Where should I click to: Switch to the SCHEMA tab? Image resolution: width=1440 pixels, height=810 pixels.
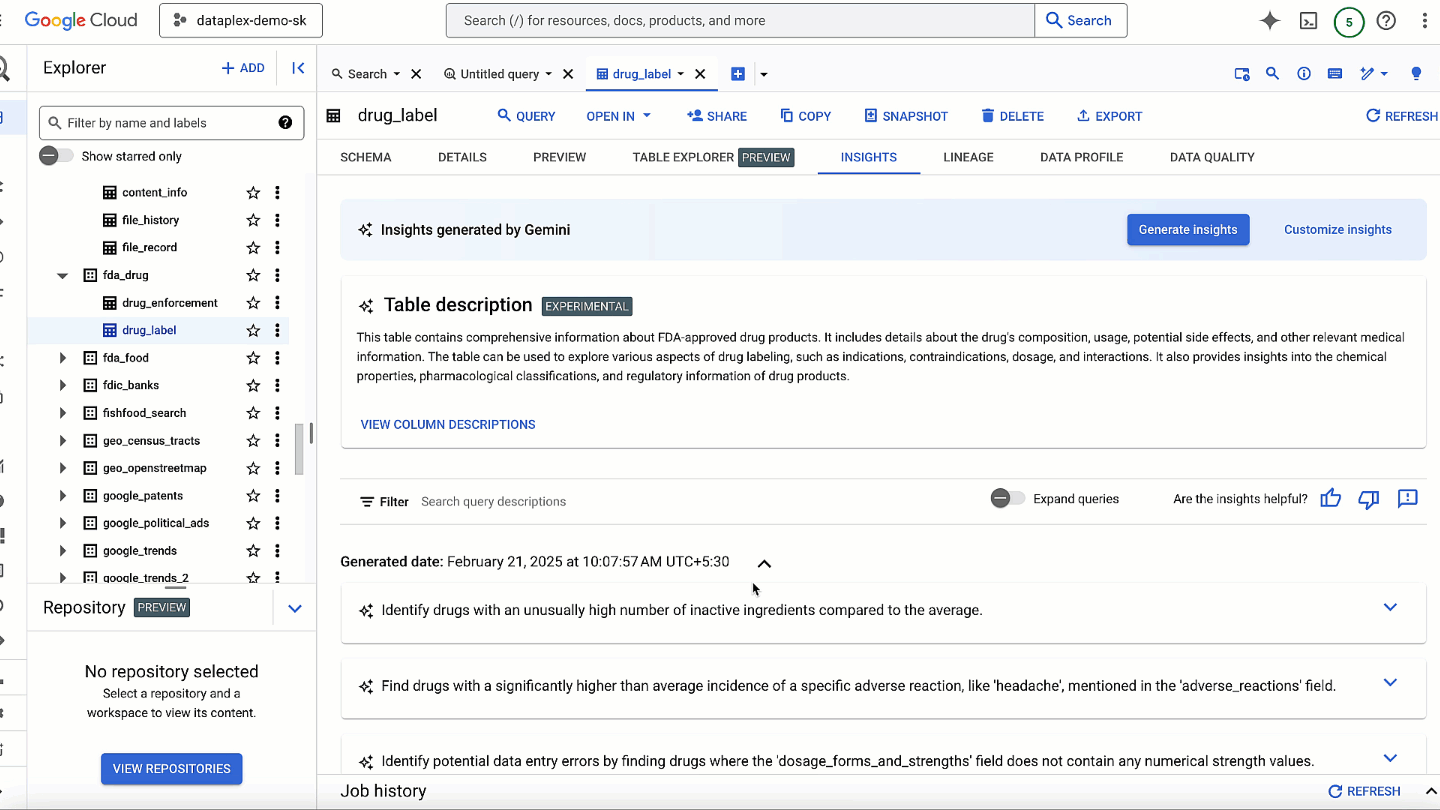point(366,157)
